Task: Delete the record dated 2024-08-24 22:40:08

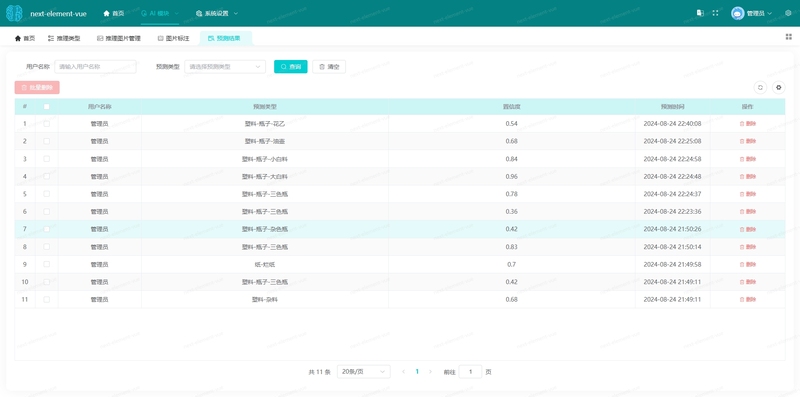Action: pos(748,123)
